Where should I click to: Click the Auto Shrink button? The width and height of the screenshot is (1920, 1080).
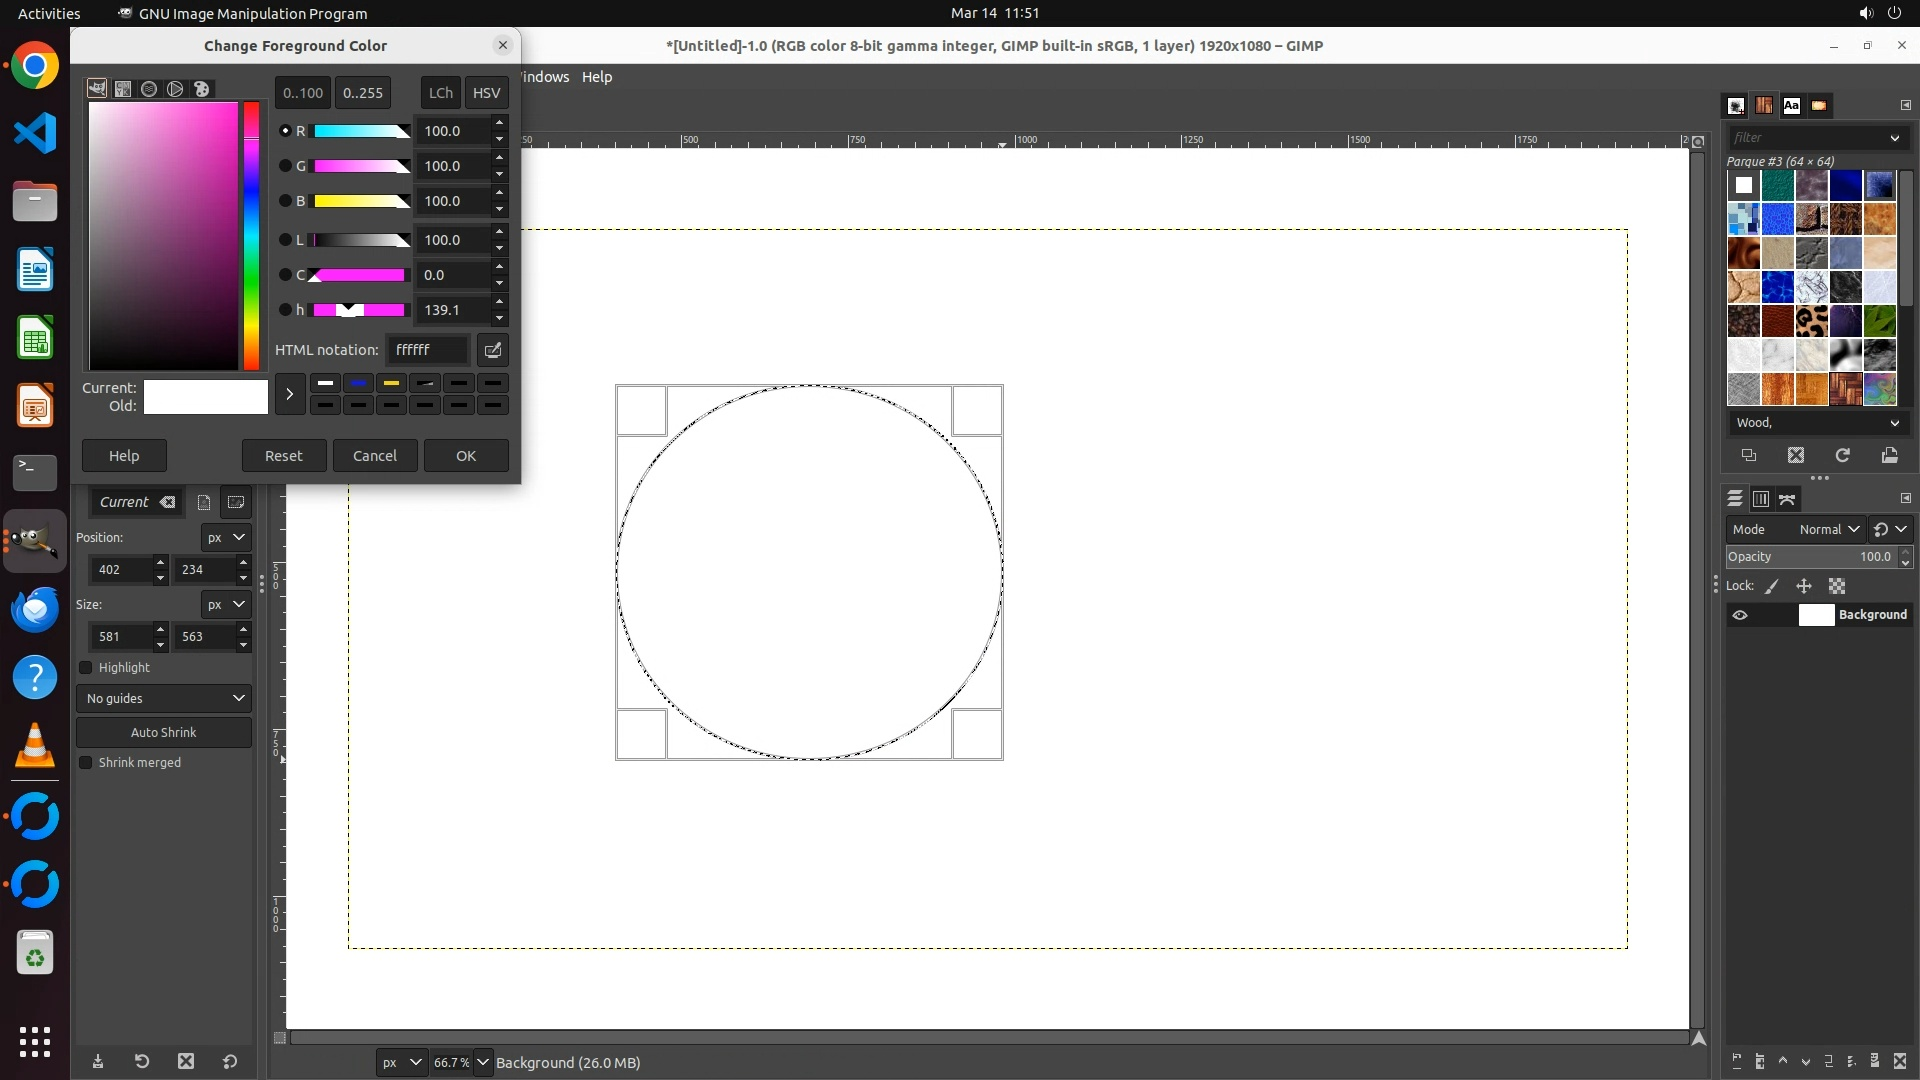[x=164, y=732]
